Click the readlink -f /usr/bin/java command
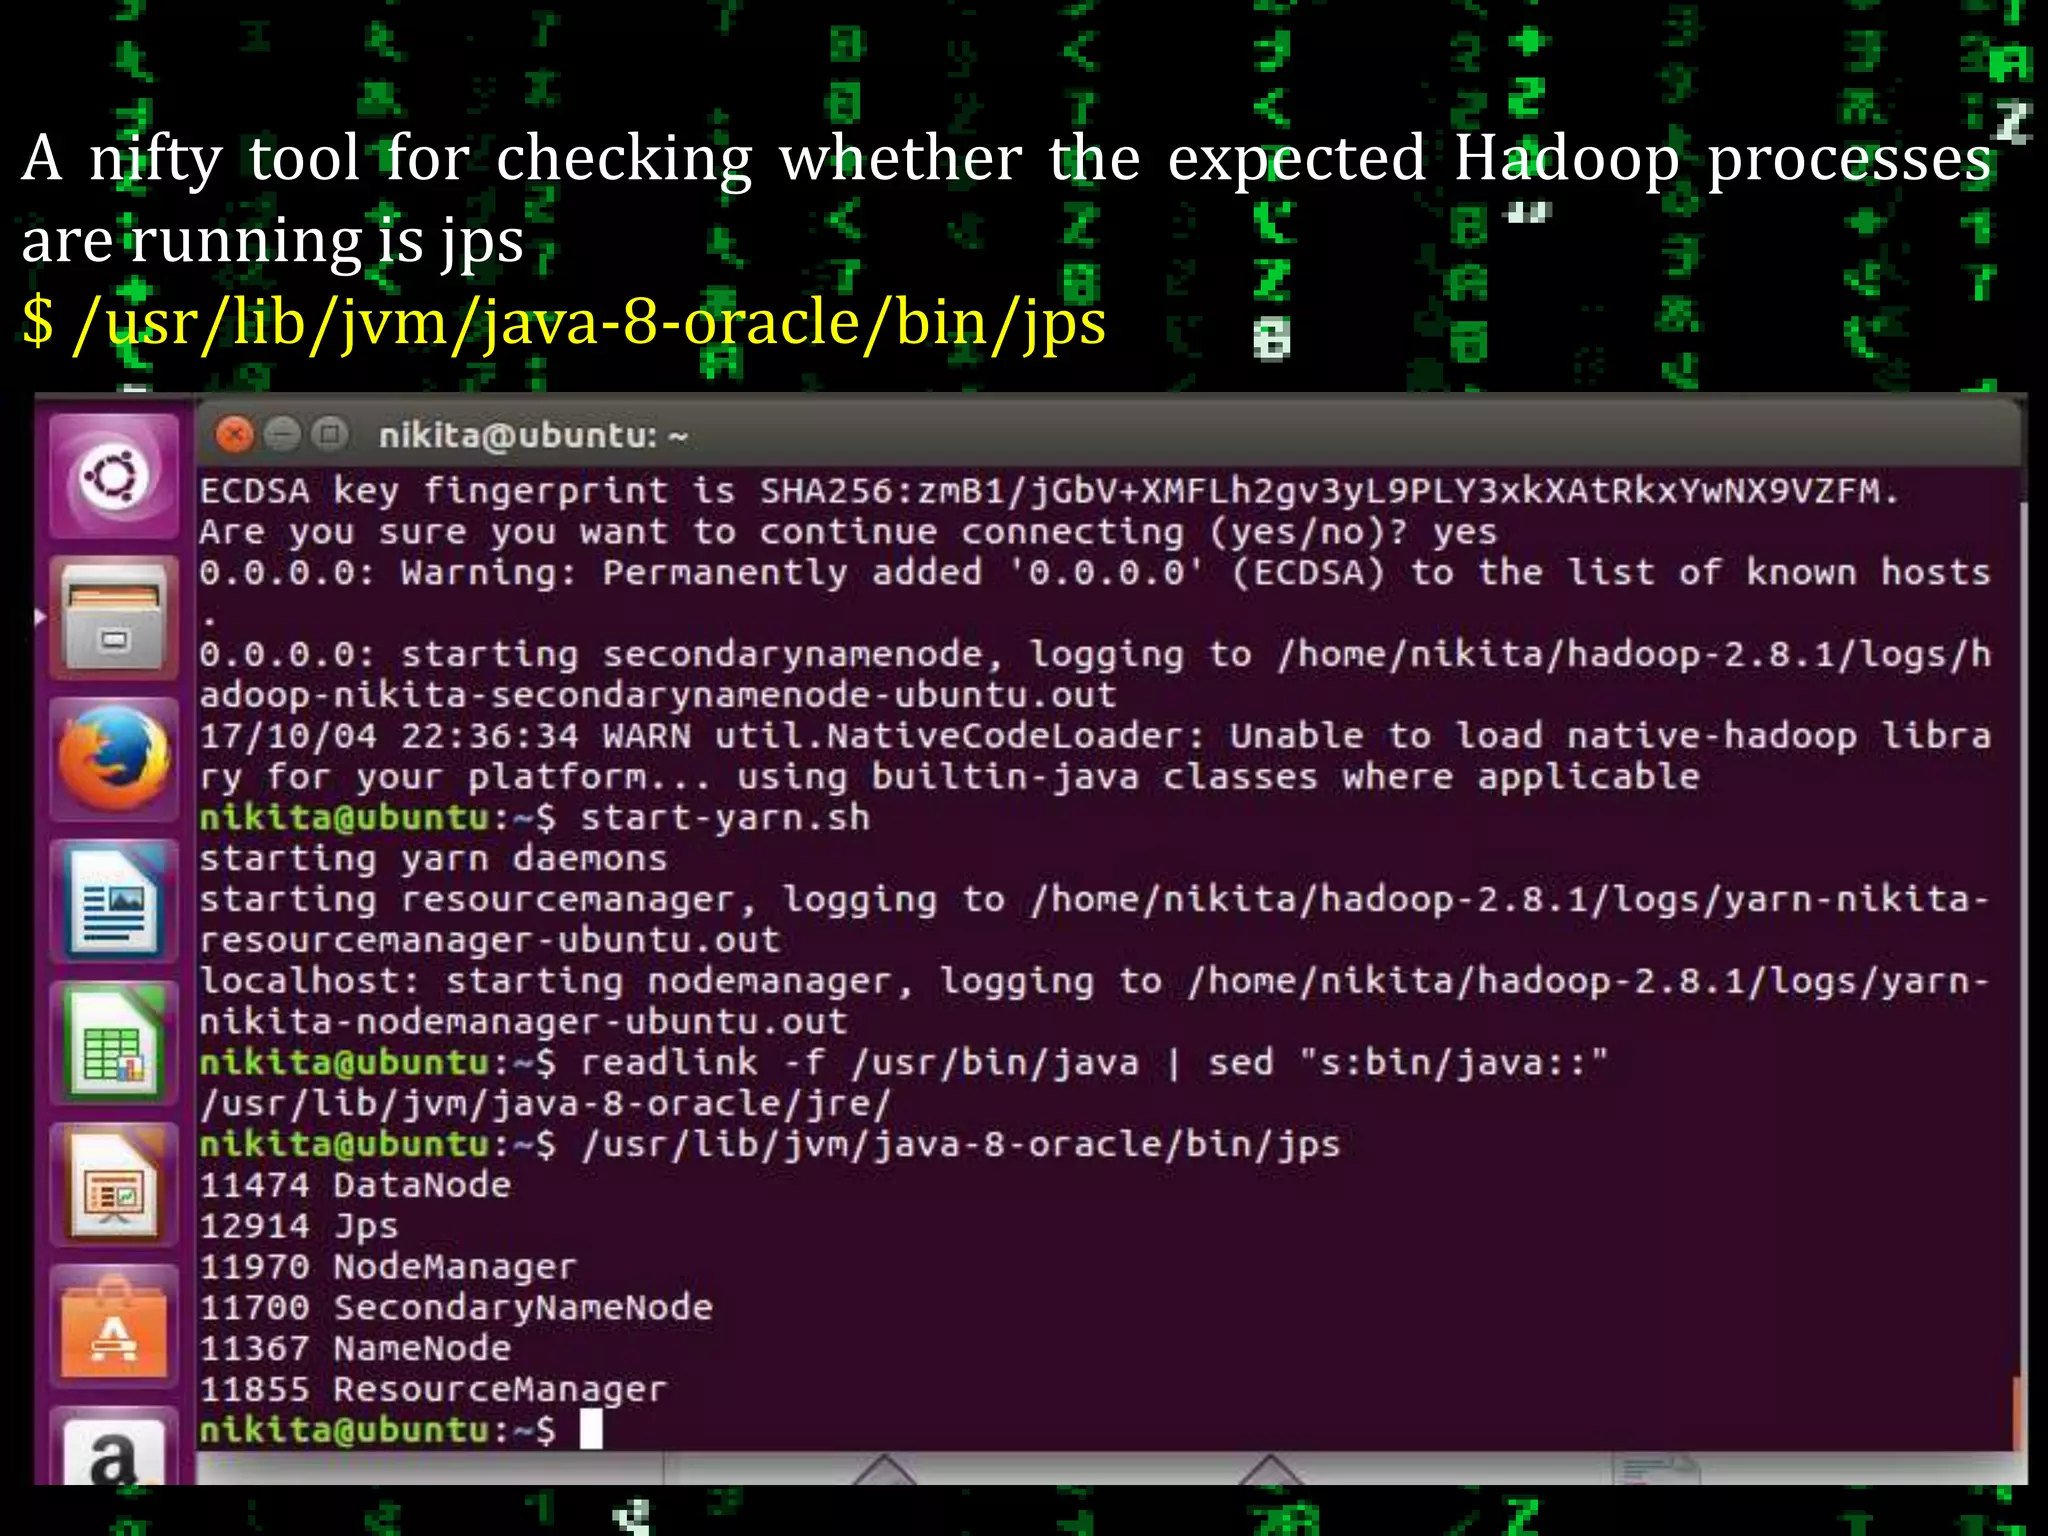 pos(1094,1063)
